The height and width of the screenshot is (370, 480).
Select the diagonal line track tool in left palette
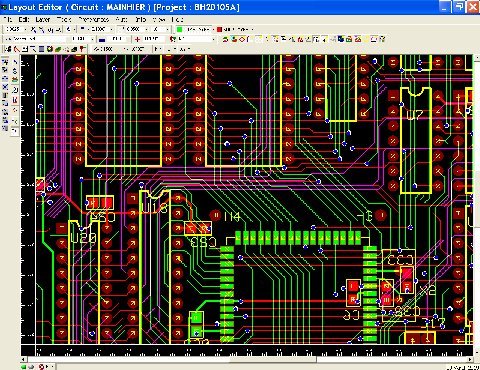click(15, 62)
